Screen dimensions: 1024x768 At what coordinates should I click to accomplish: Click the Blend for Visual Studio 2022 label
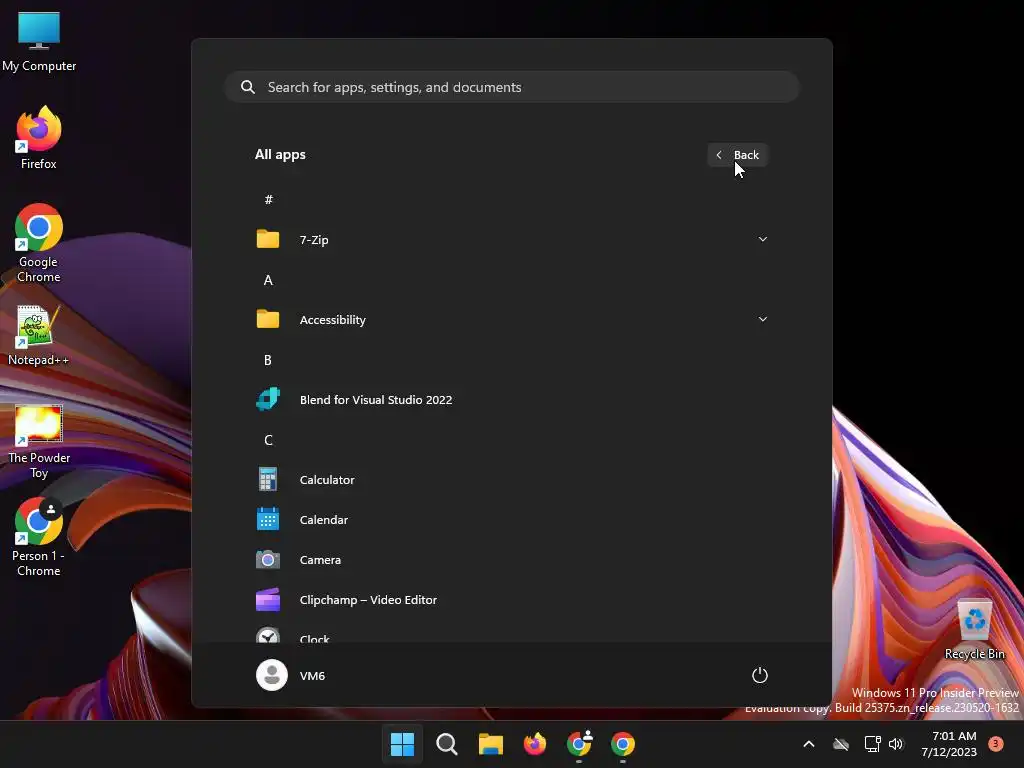[x=376, y=400]
